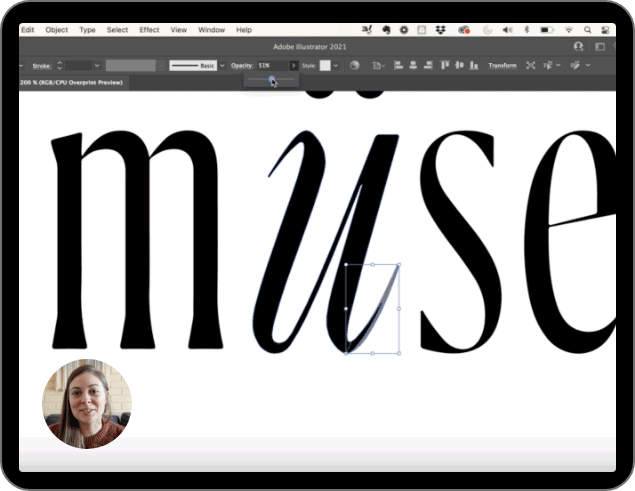Click the letter m shape on canvas
The height and width of the screenshot is (491, 635).
point(138,239)
